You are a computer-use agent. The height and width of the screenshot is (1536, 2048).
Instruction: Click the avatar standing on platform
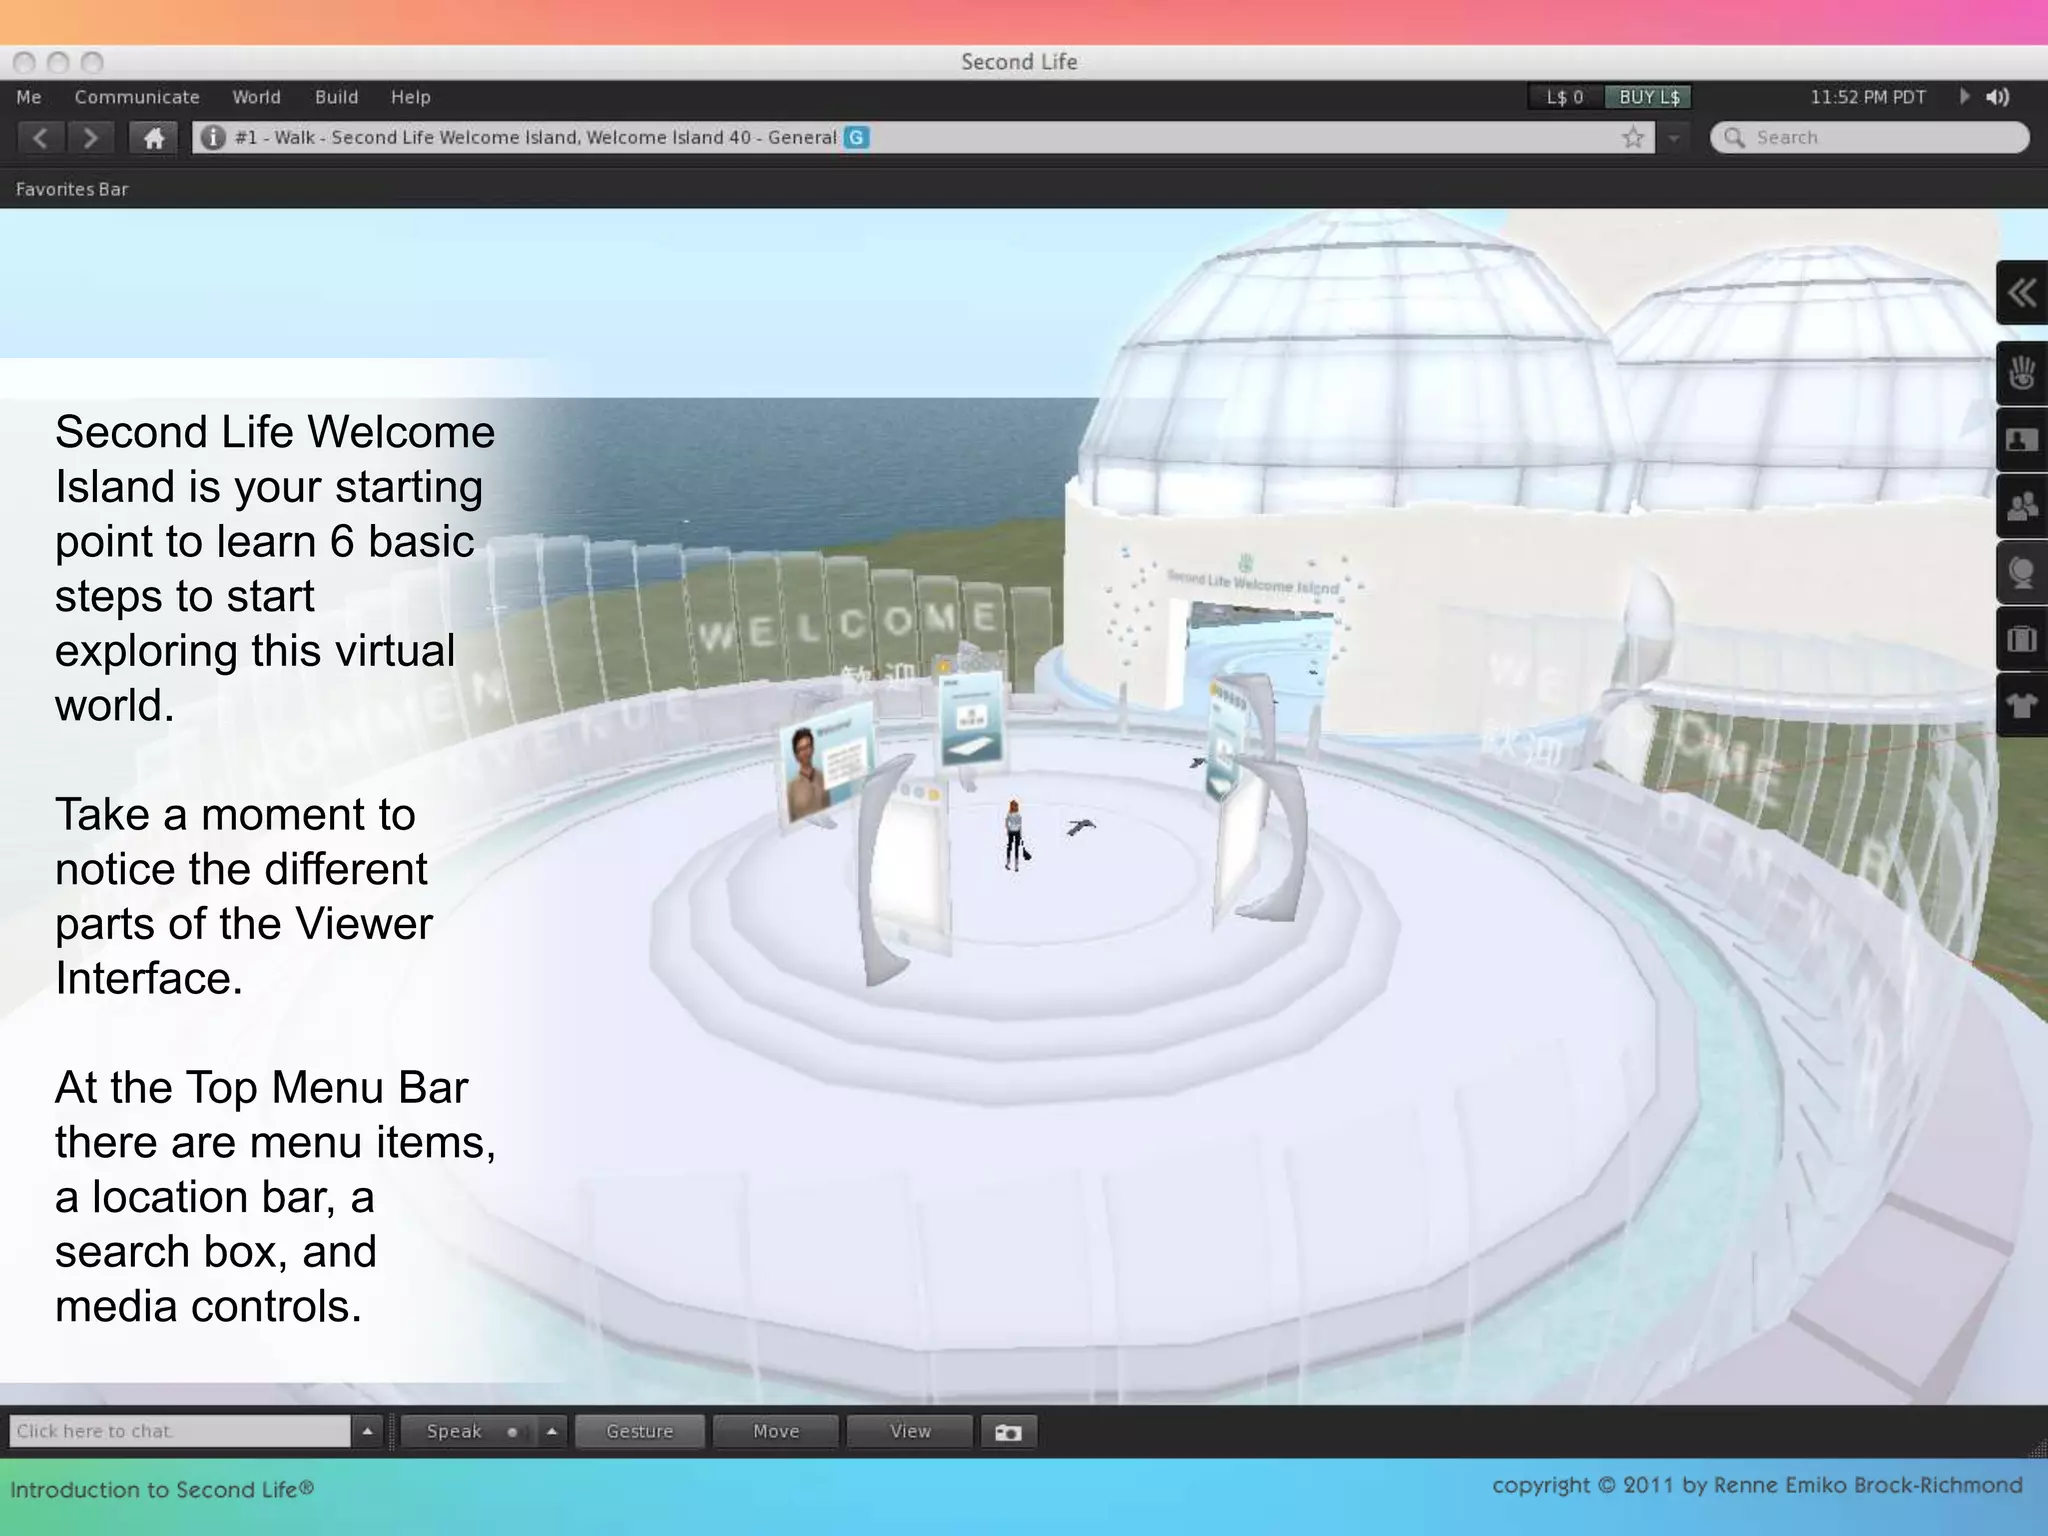(1015, 835)
